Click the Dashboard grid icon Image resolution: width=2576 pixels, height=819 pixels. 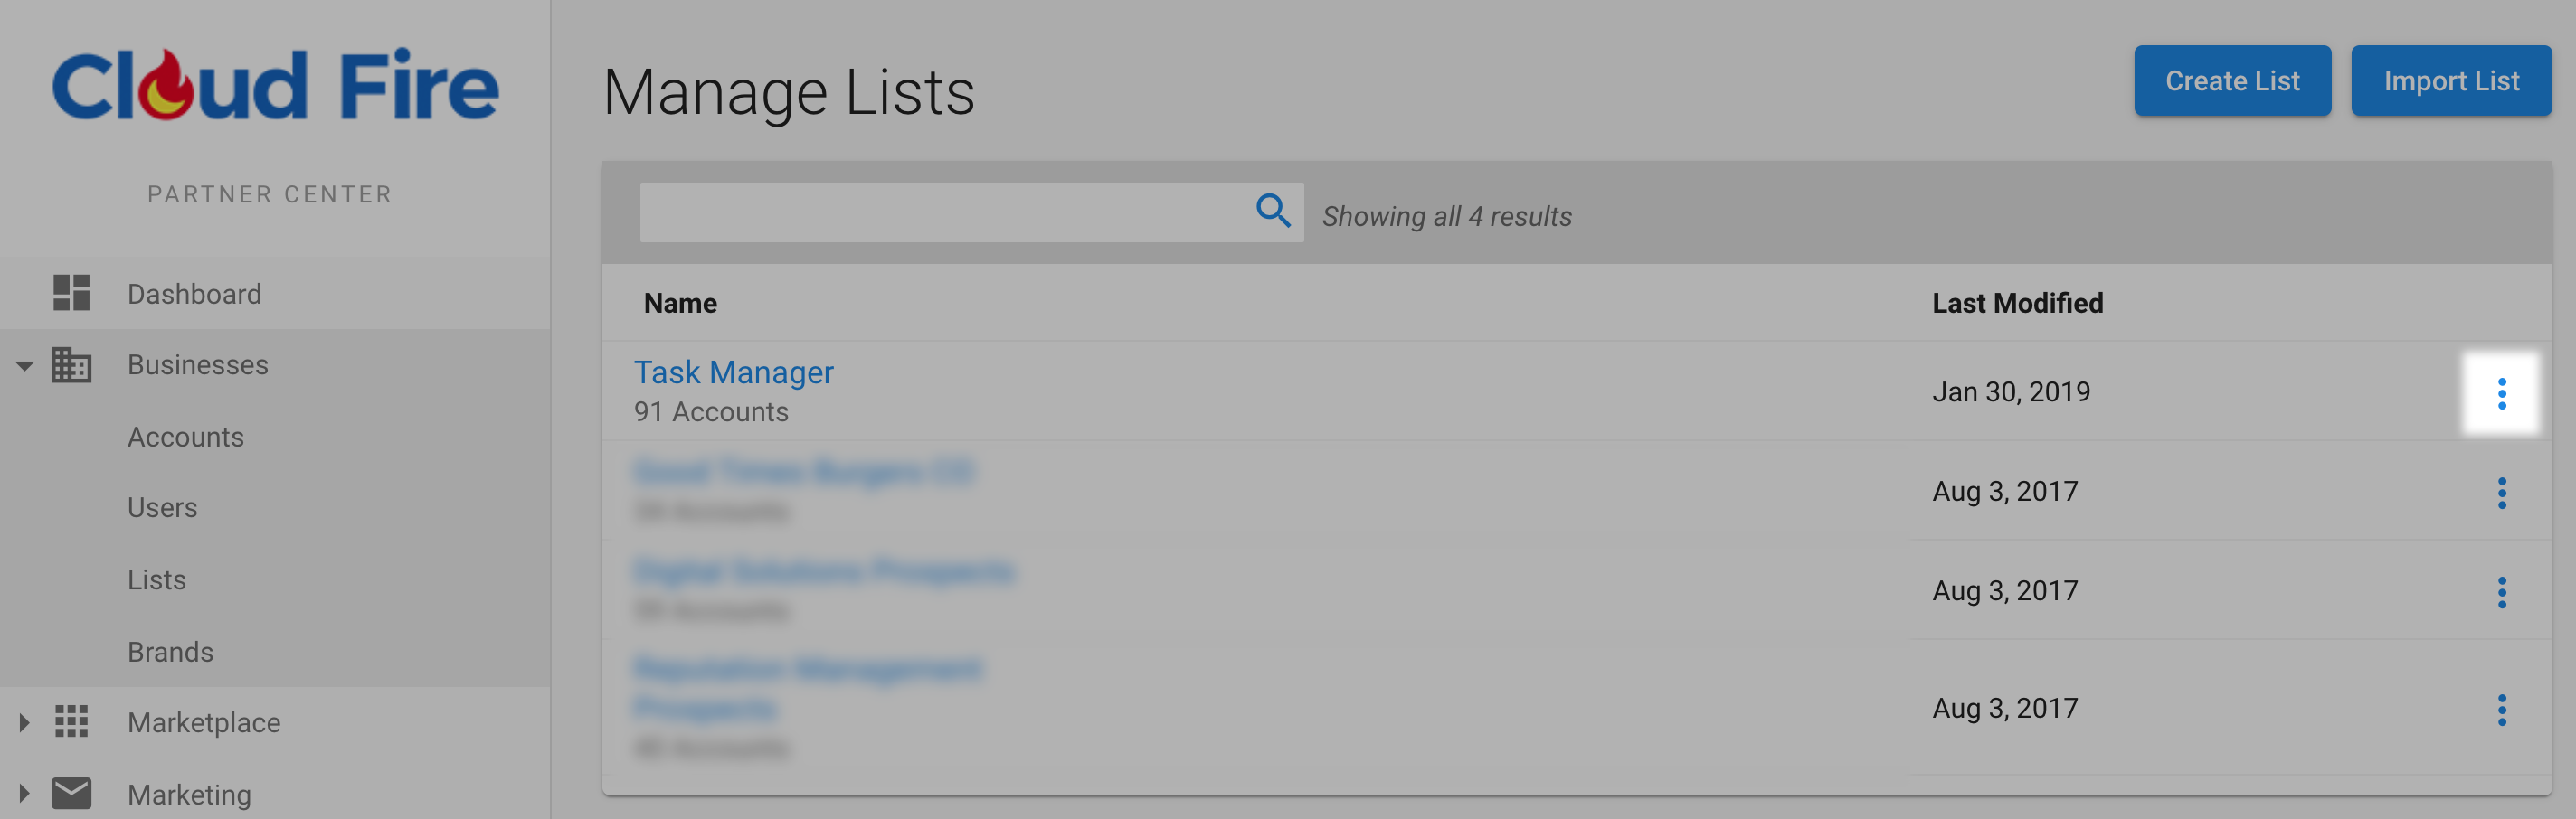click(x=71, y=293)
